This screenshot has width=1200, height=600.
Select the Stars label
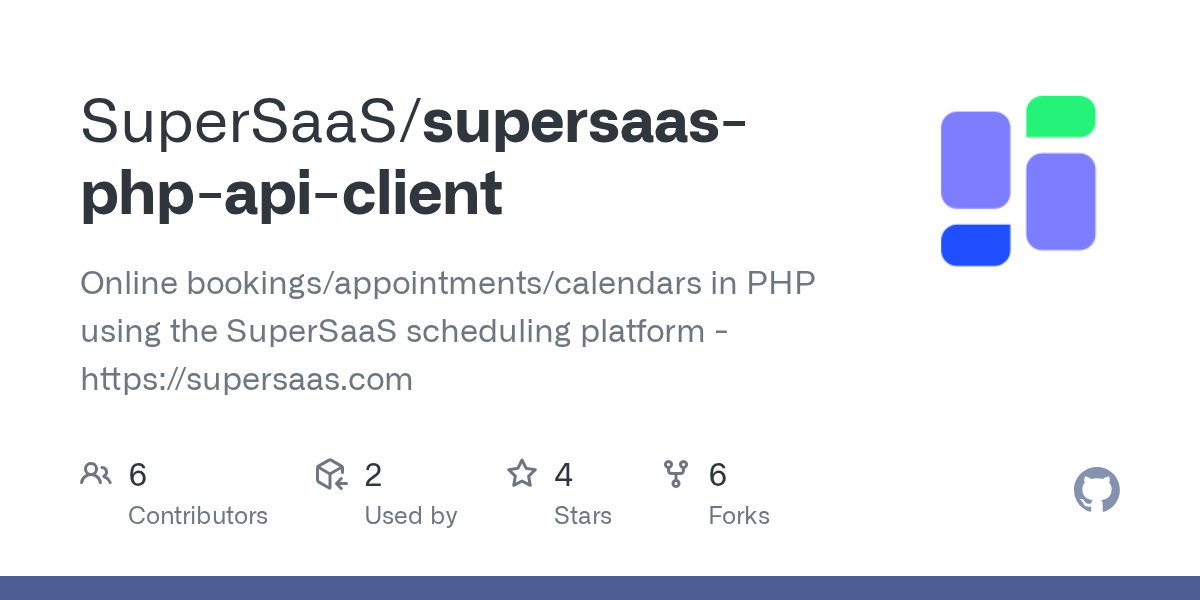(x=582, y=516)
